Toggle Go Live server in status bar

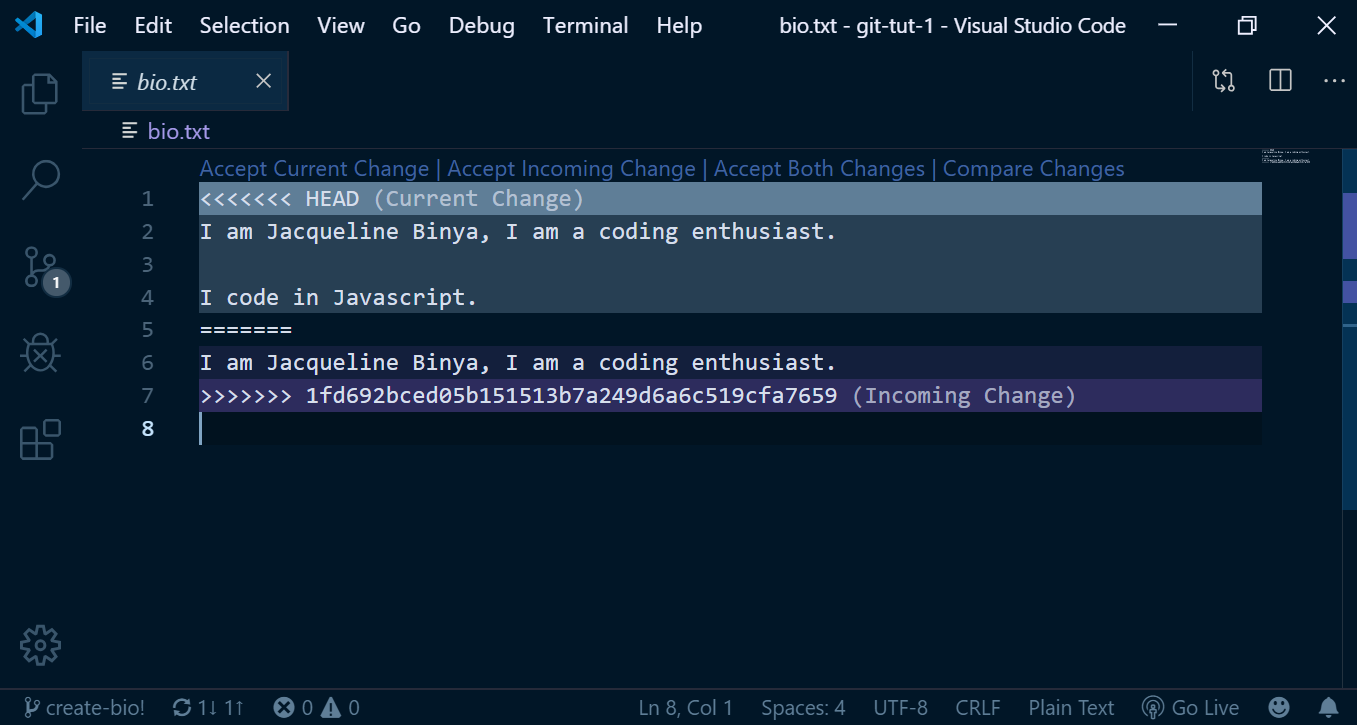(1190, 708)
